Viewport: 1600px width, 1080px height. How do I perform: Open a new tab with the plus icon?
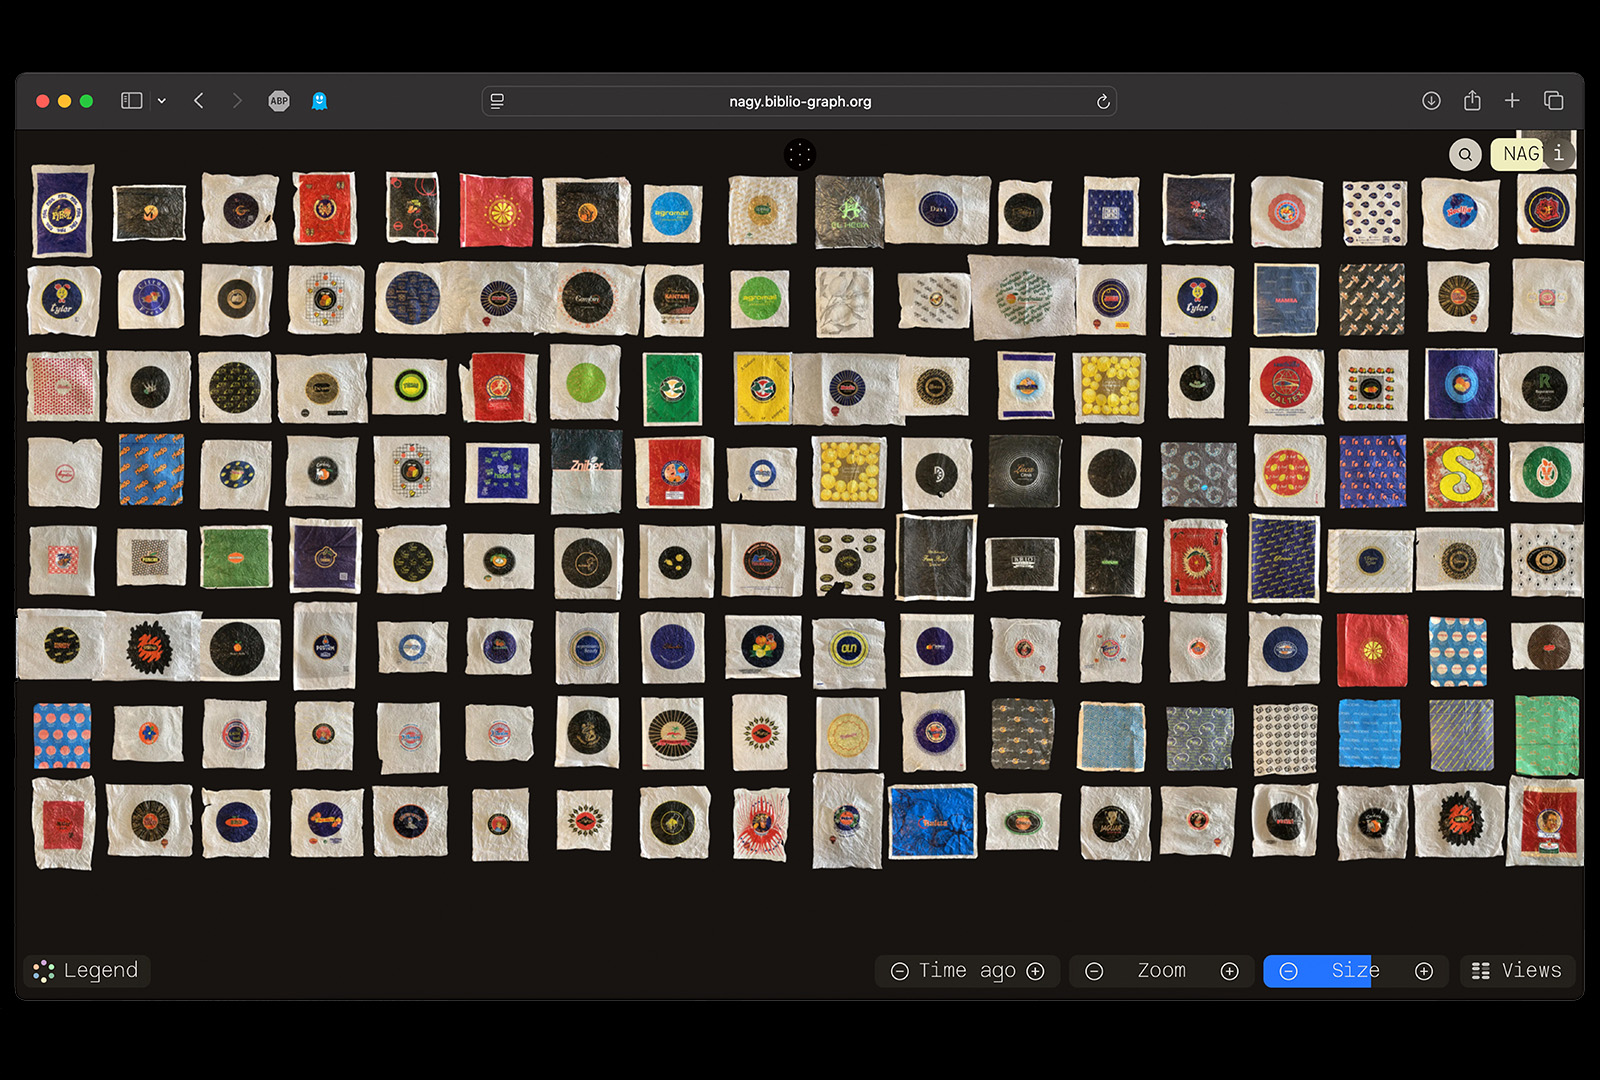pyautogui.click(x=1512, y=100)
